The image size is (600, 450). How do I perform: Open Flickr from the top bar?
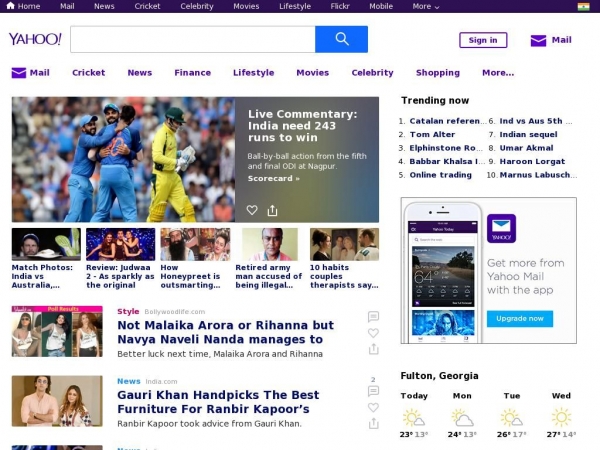pos(340,6)
